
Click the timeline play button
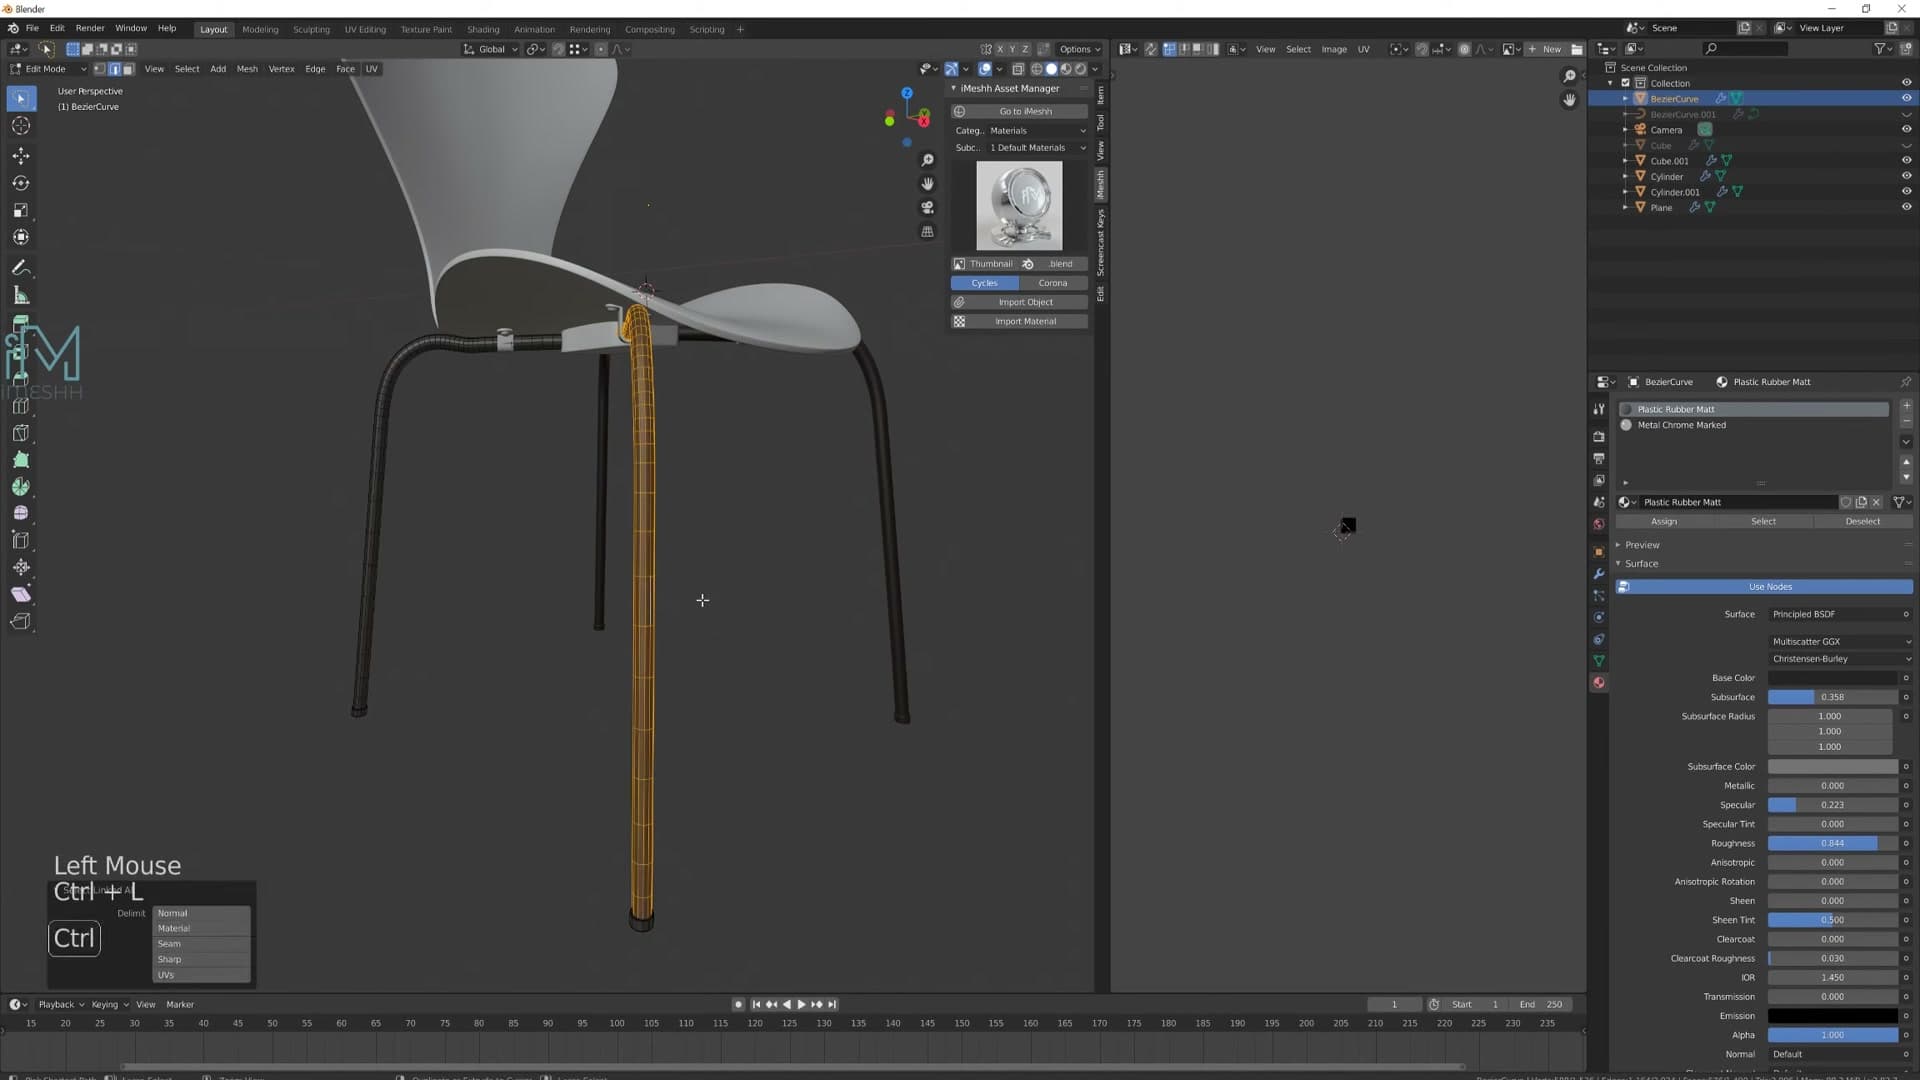[x=801, y=1004]
